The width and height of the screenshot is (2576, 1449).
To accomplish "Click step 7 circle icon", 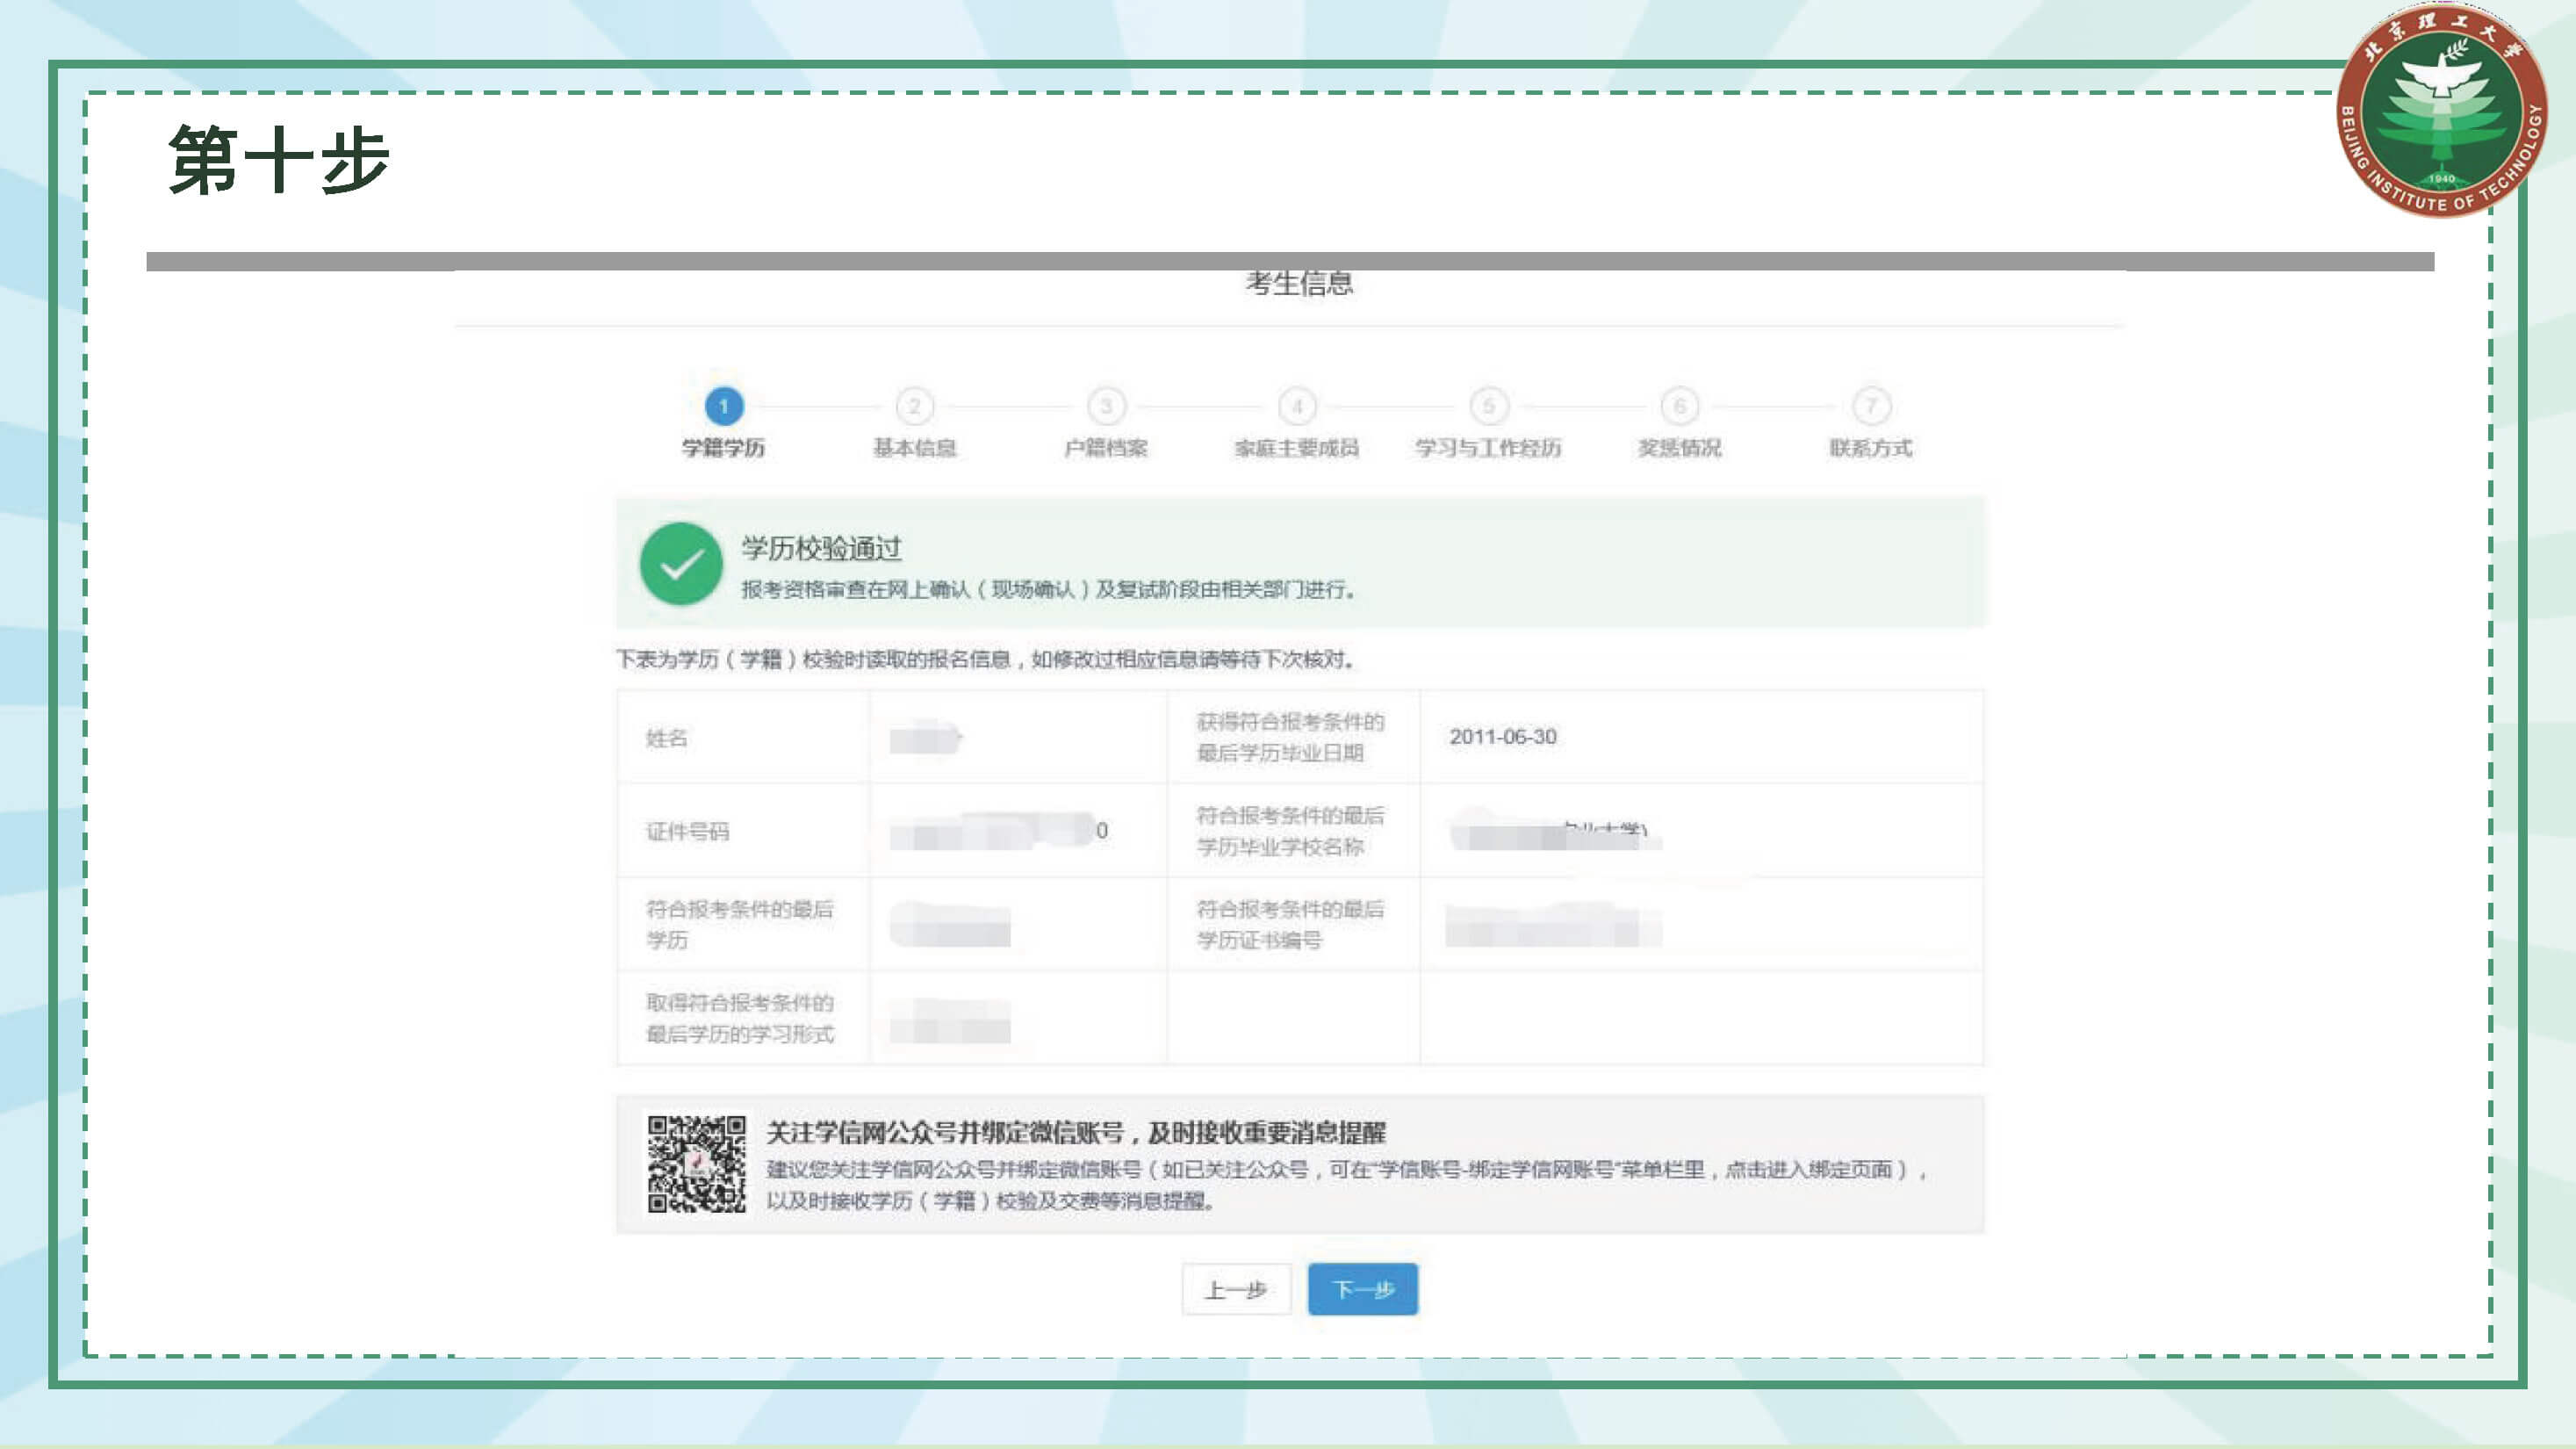I will (x=1871, y=406).
